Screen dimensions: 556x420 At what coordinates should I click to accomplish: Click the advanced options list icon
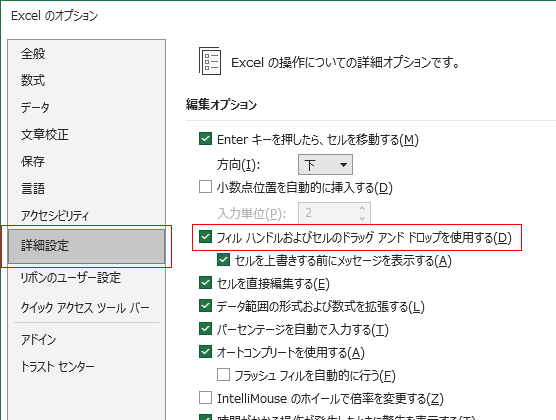click(x=210, y=61)
